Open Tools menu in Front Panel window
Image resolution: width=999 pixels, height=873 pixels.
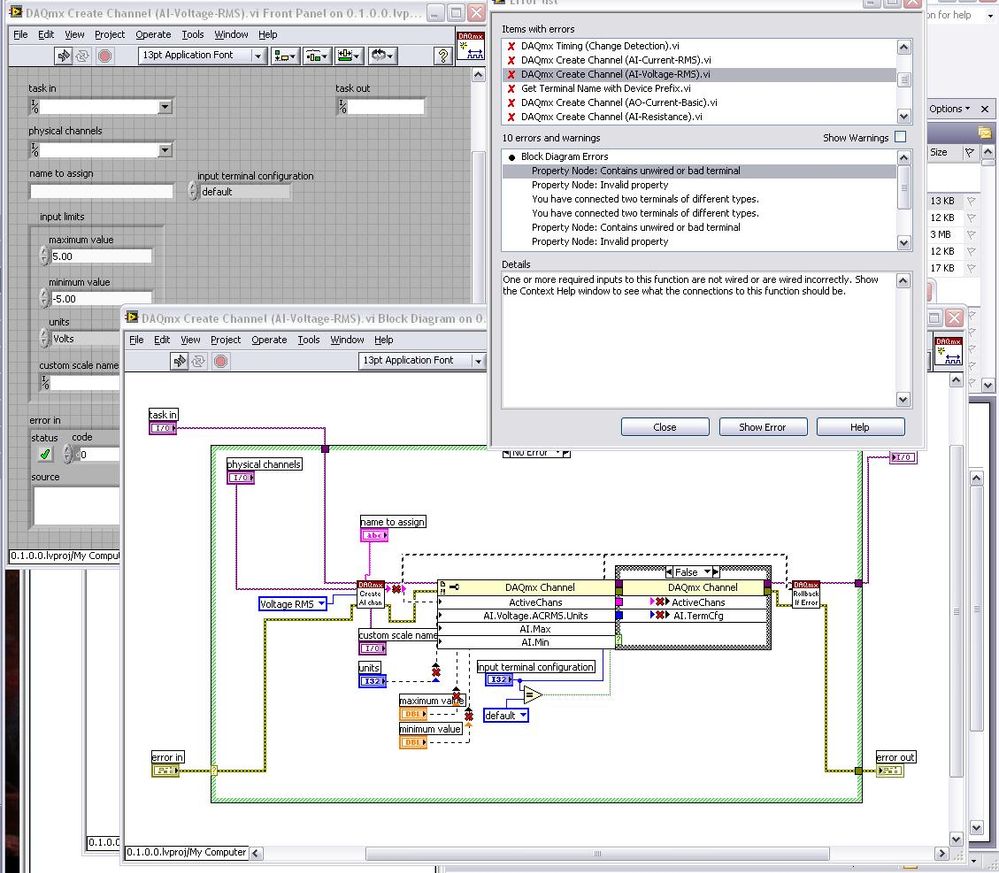(192, 34)
